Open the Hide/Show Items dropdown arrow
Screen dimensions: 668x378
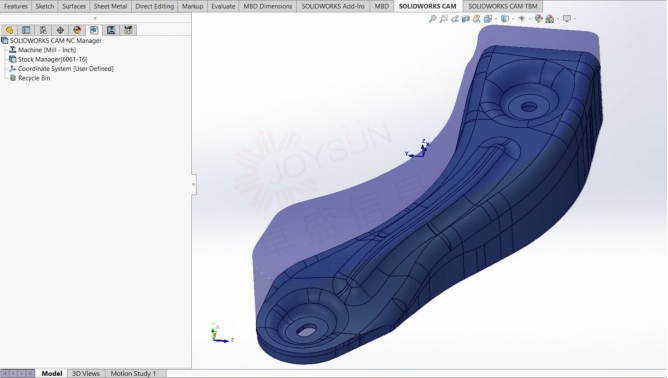(529, 19)
